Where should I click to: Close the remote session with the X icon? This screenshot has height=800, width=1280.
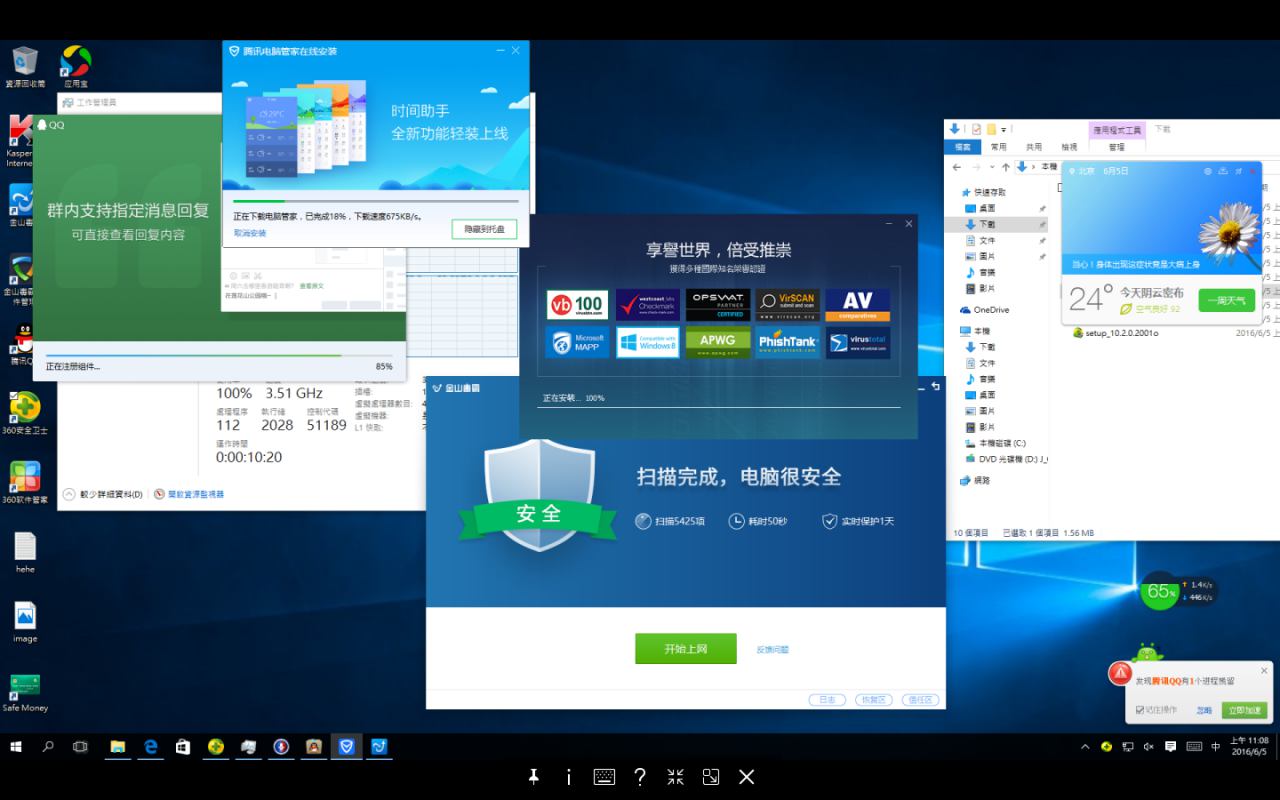746,777
